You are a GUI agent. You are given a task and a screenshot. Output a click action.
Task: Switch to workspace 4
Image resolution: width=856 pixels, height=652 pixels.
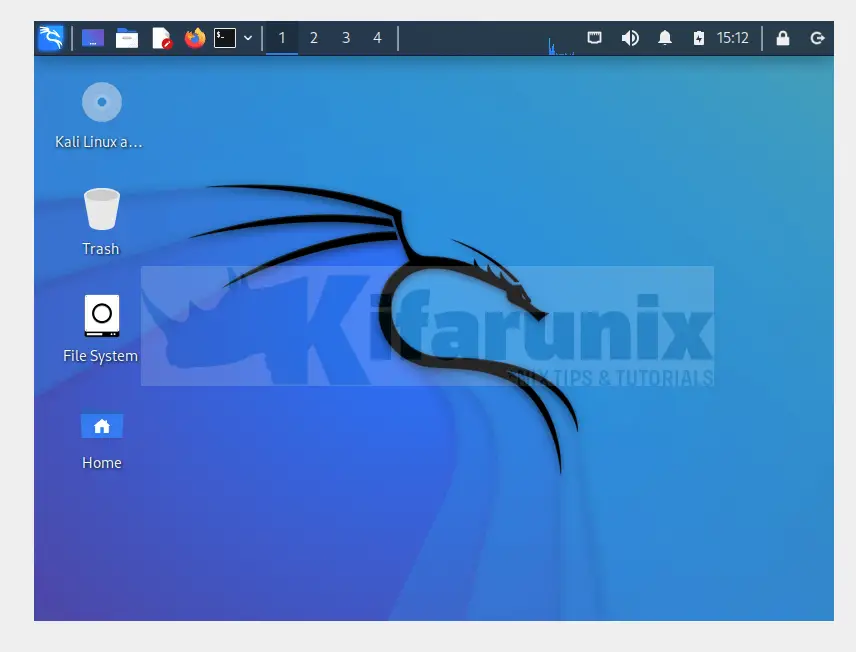(377, 38)
